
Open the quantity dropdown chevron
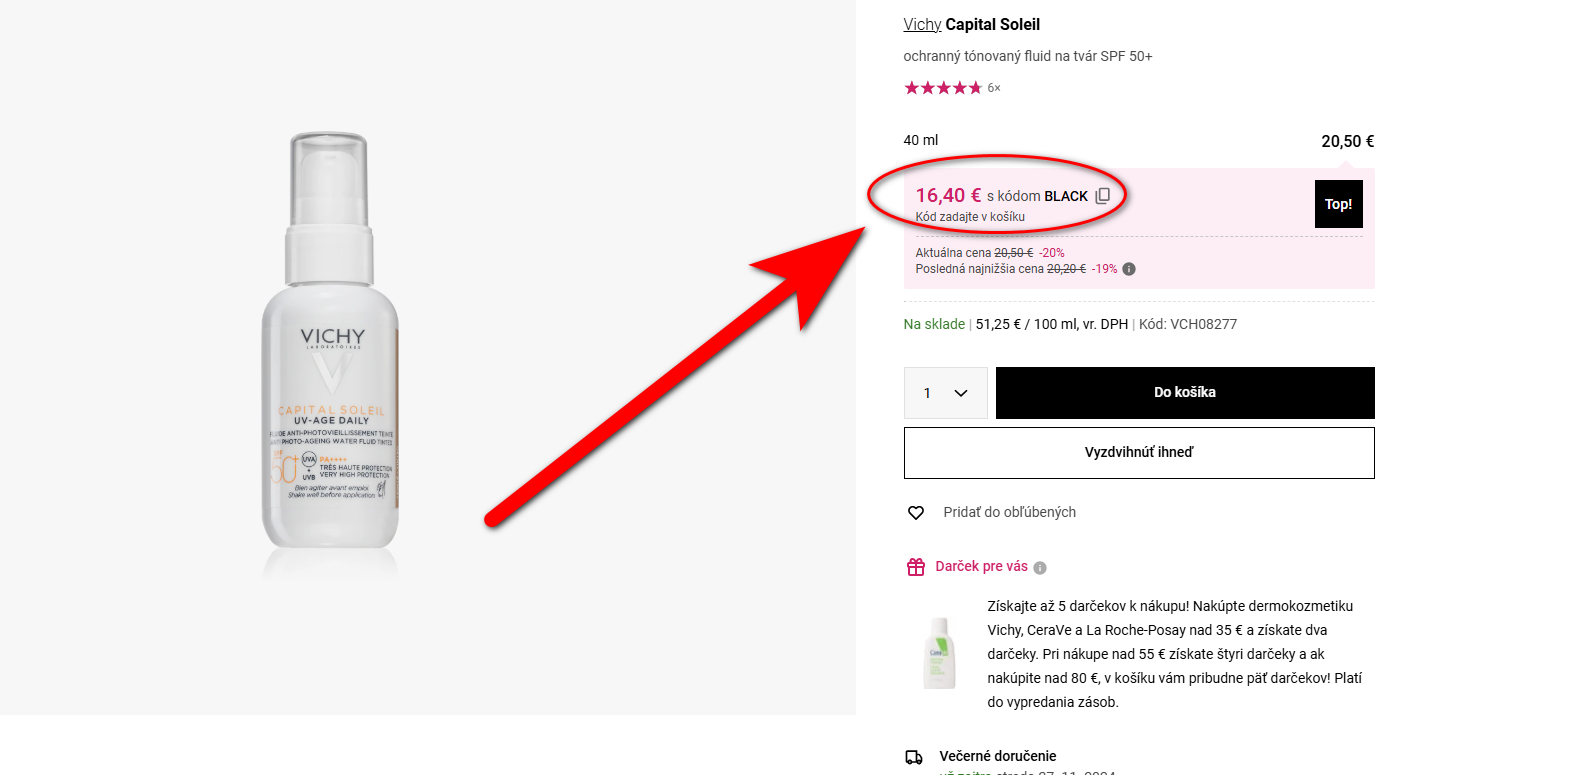(961, 393)
